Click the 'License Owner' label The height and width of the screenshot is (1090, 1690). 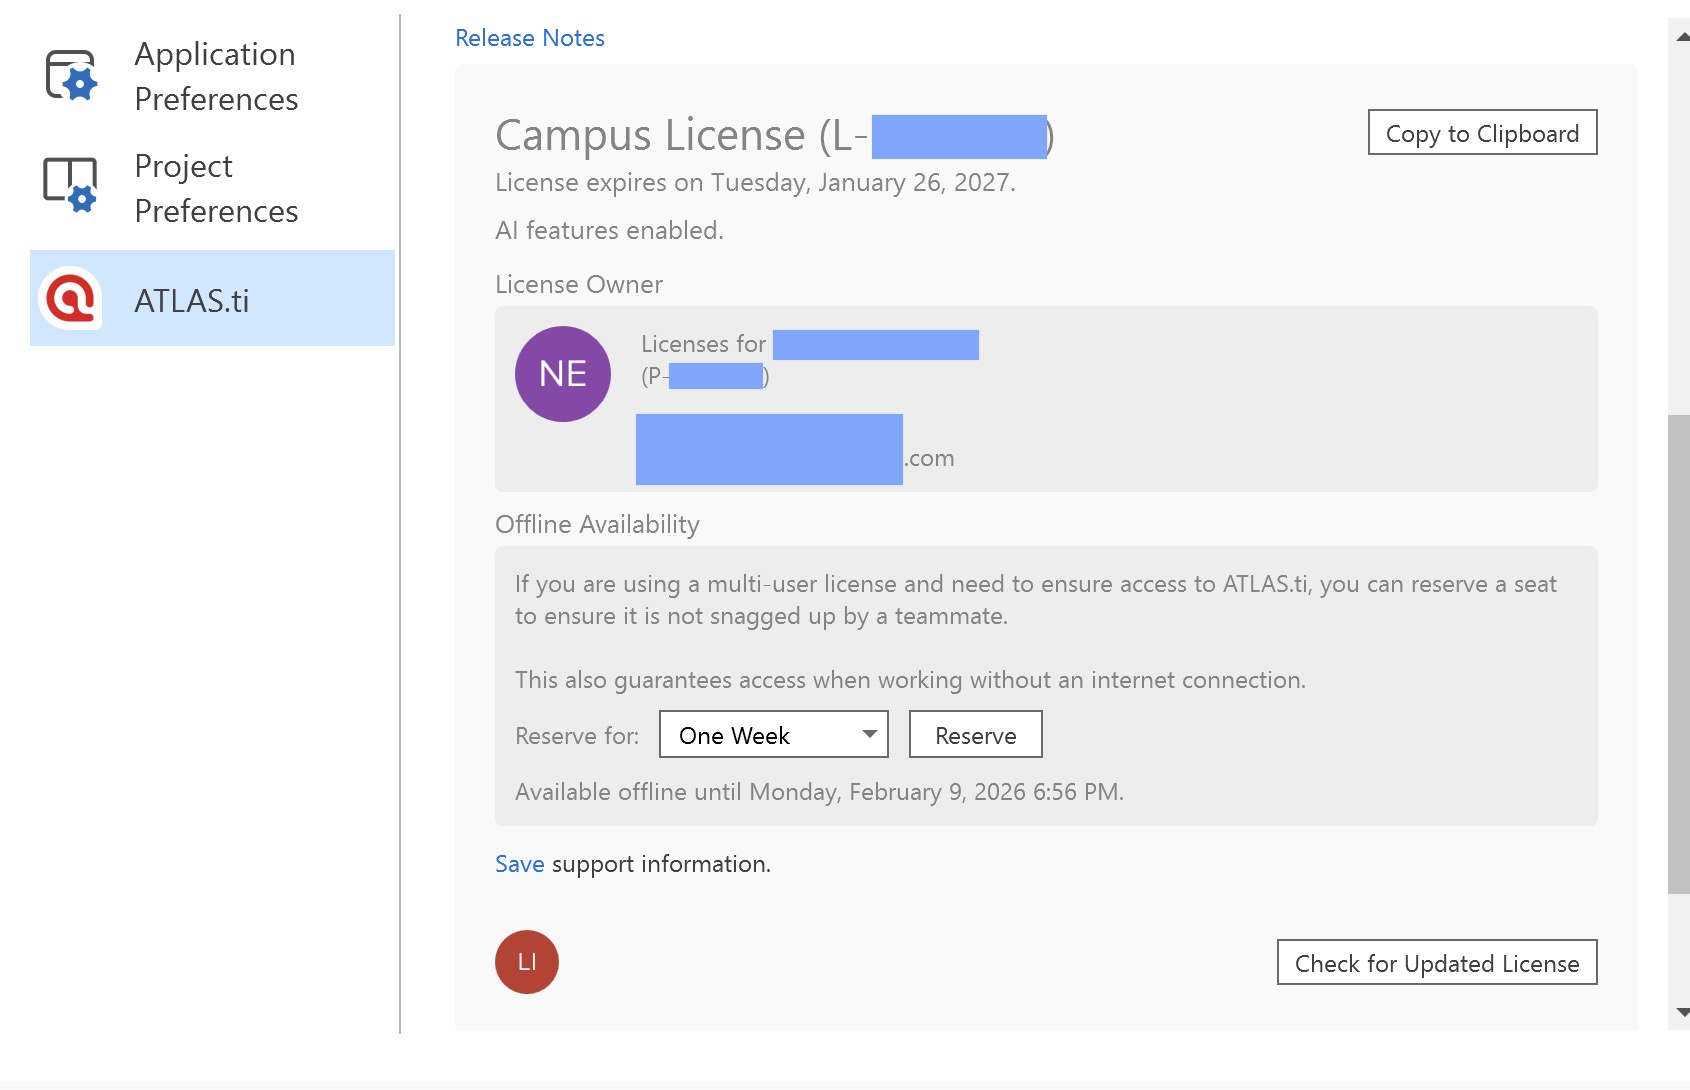[579, 284]
